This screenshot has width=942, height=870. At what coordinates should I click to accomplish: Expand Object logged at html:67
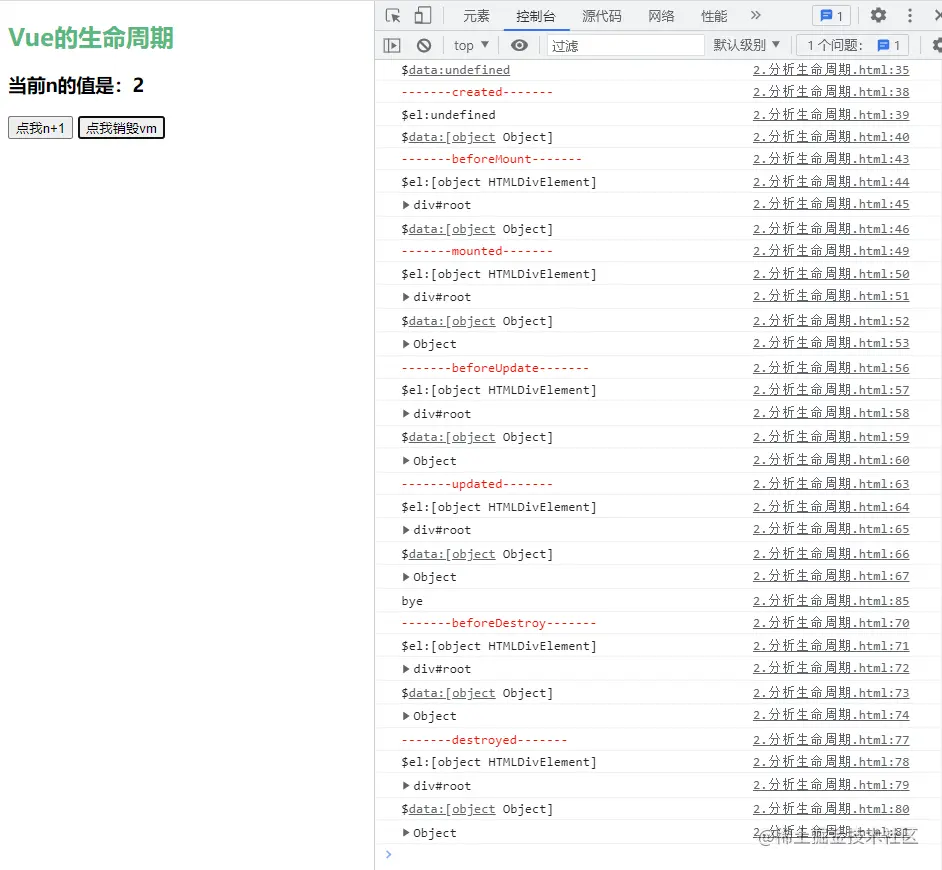[406, 577]
